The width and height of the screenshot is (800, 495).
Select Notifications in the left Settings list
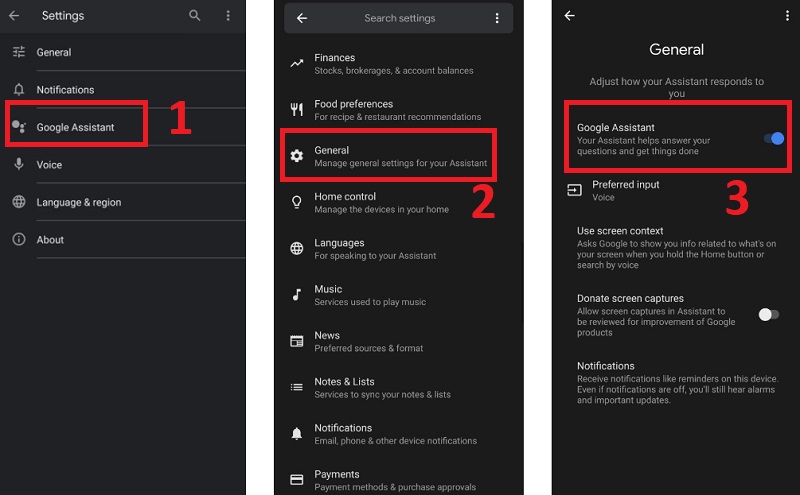pyautogui.click(x=65, y=90)
